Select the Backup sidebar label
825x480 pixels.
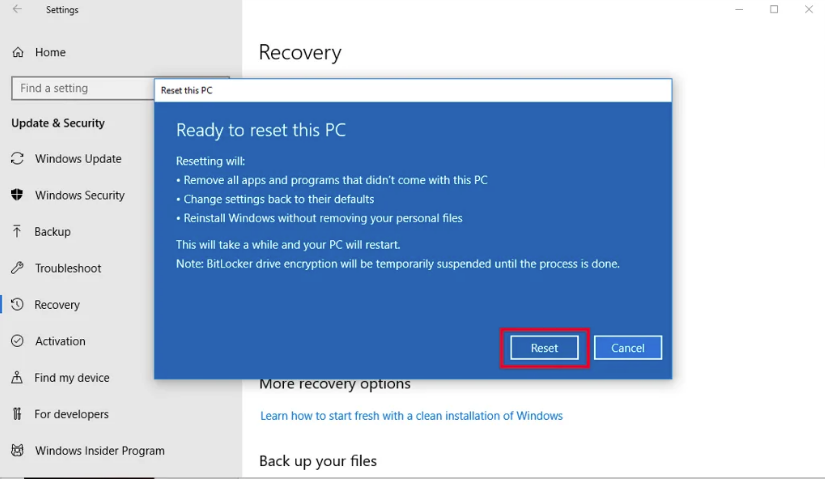coord(52,232)
